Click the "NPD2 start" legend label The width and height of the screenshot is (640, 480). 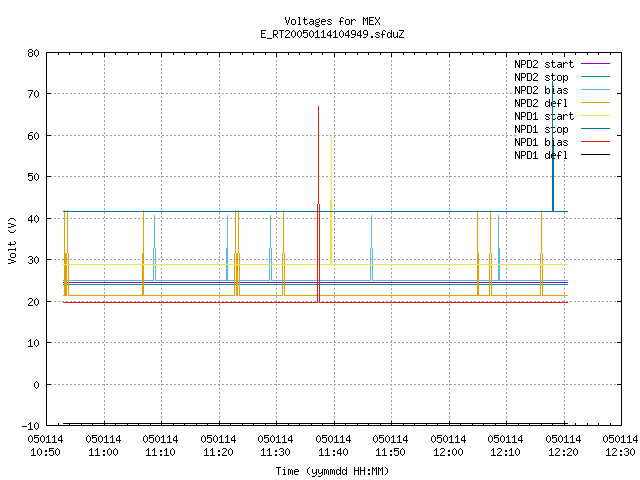(x=544, y=64)
